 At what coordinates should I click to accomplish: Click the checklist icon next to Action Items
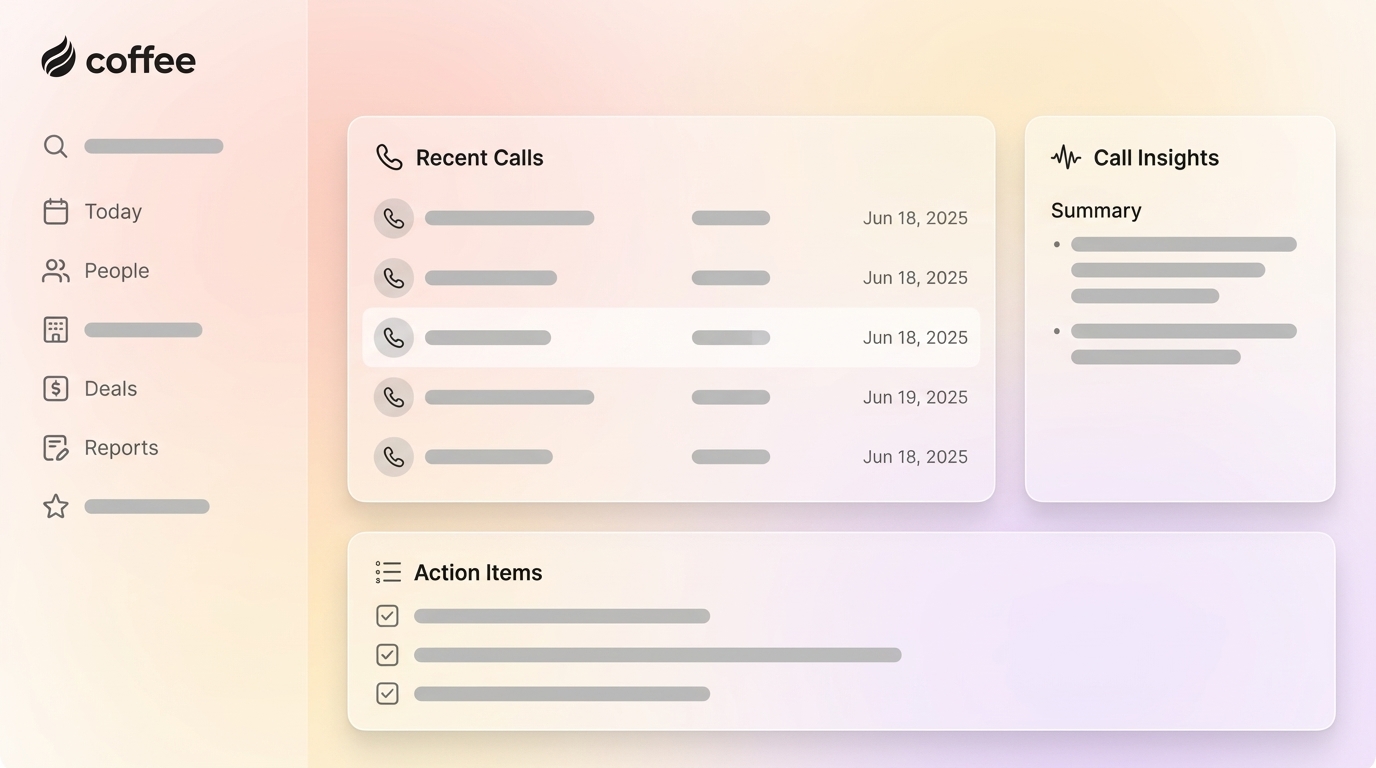(387, 571)
